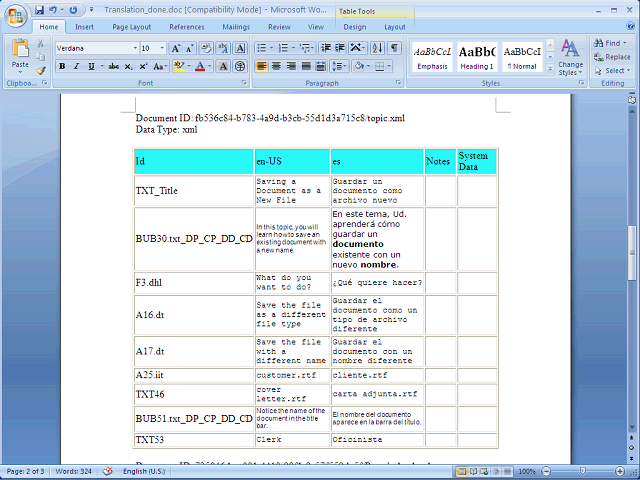The image size is (640, 480).
Task: Open Change Styles options
Action: tap(570, 57)
